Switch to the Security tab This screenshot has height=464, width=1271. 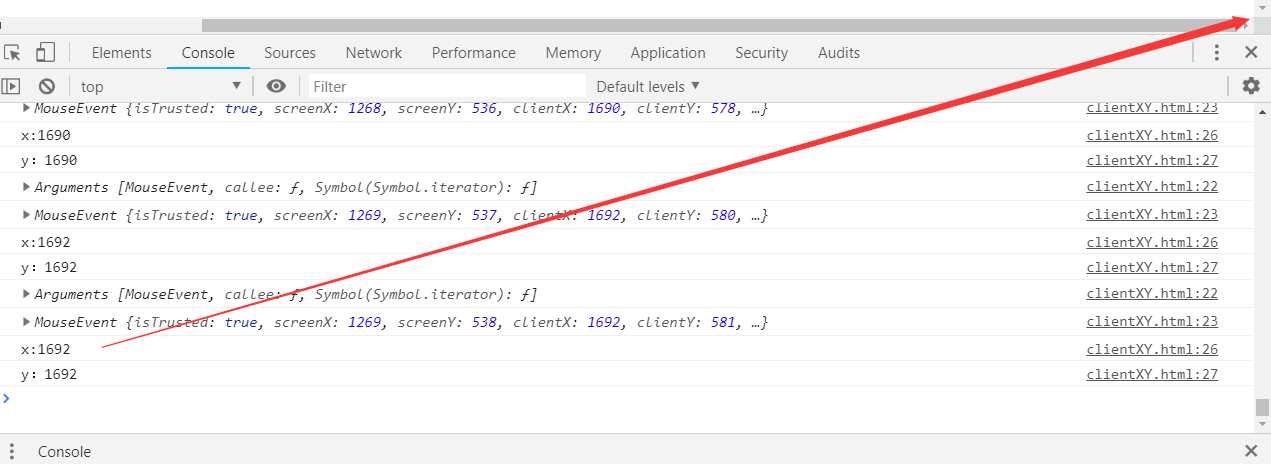pyautogui.click(x=762, y=53)
